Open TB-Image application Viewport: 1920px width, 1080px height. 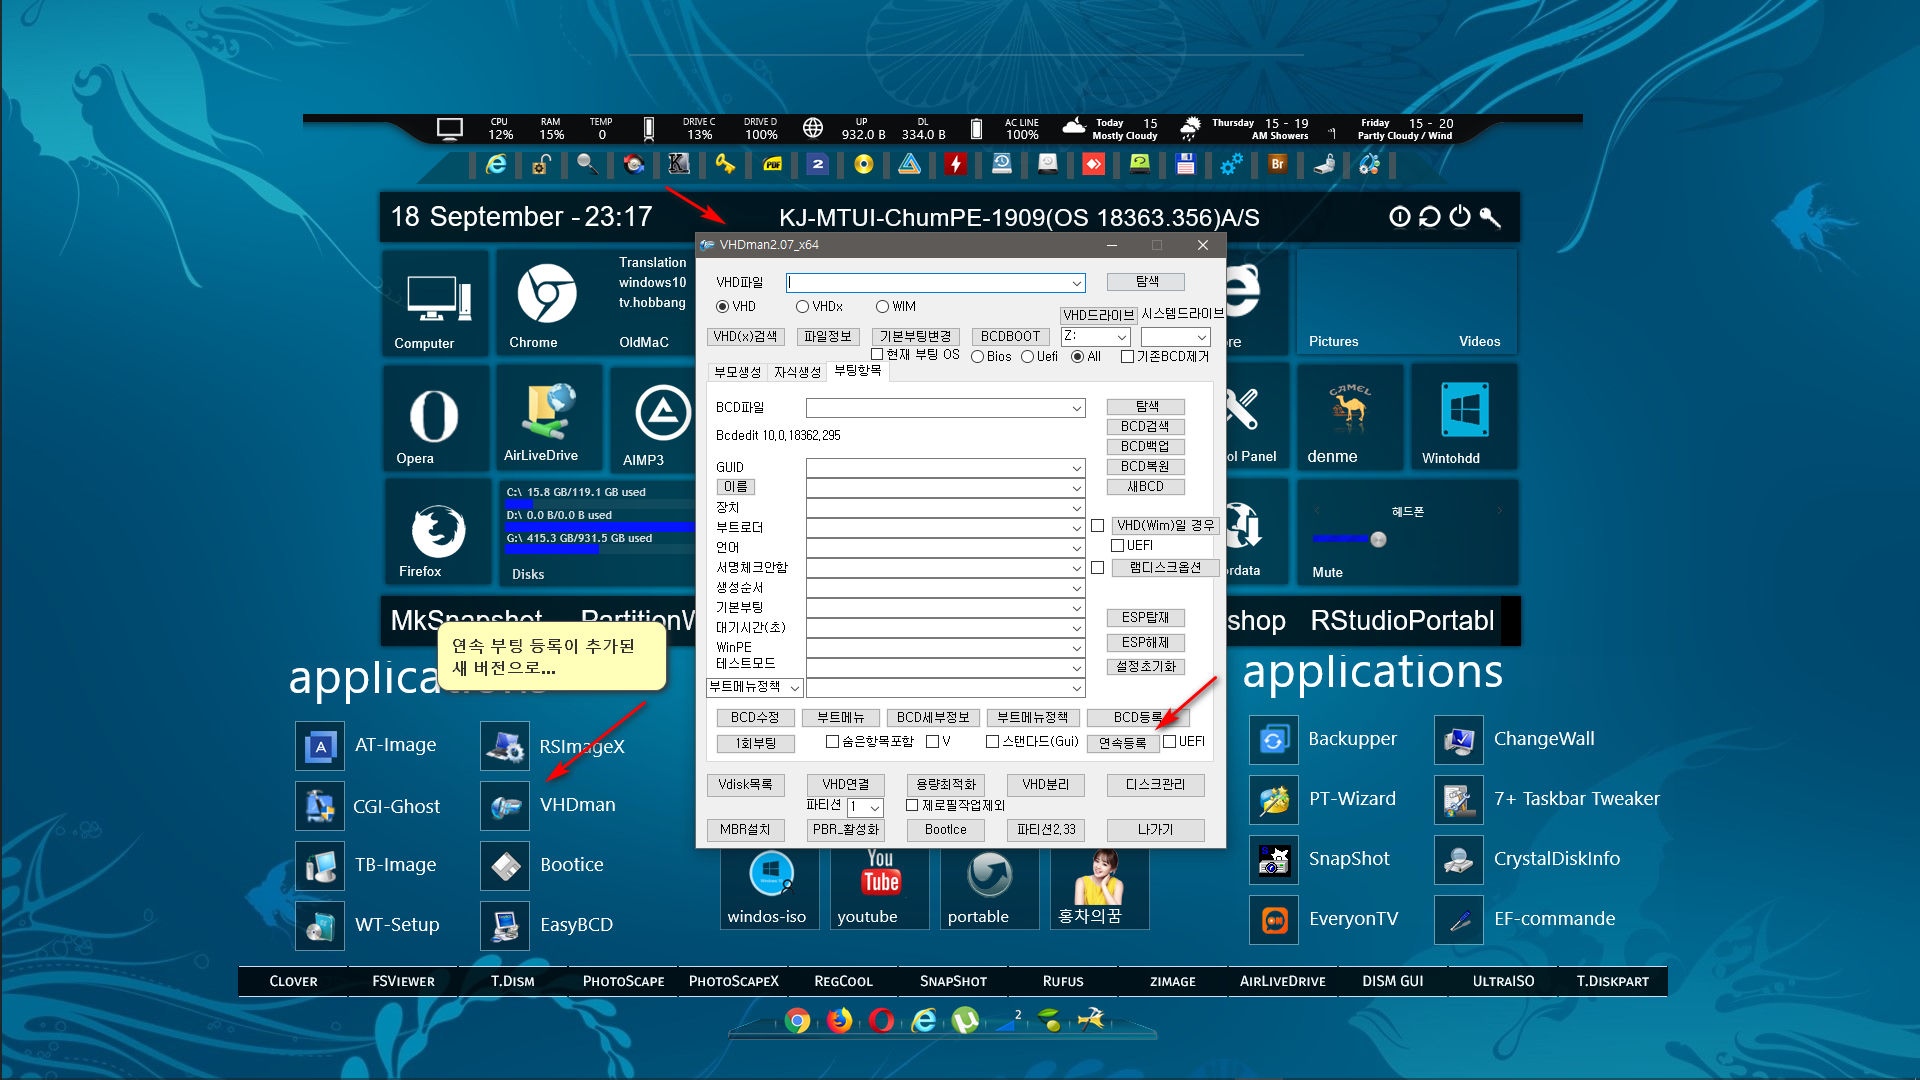tap(320, 865)
